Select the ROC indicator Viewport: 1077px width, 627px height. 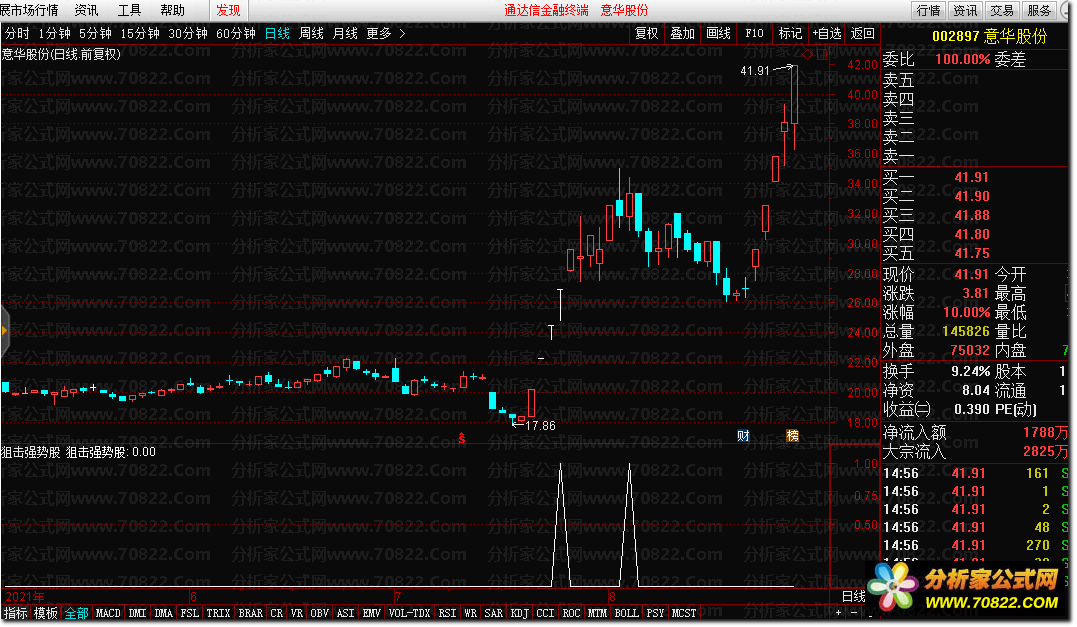(x=571, y=613)
